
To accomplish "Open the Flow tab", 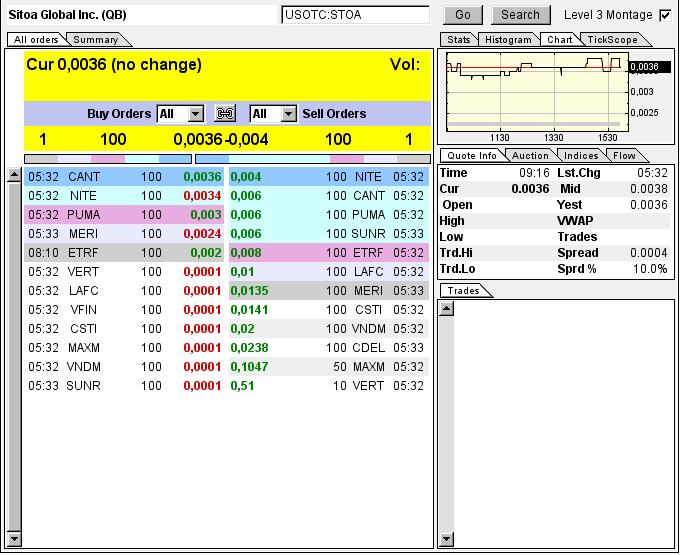I will pyautogui.click(x=624, y=156).
